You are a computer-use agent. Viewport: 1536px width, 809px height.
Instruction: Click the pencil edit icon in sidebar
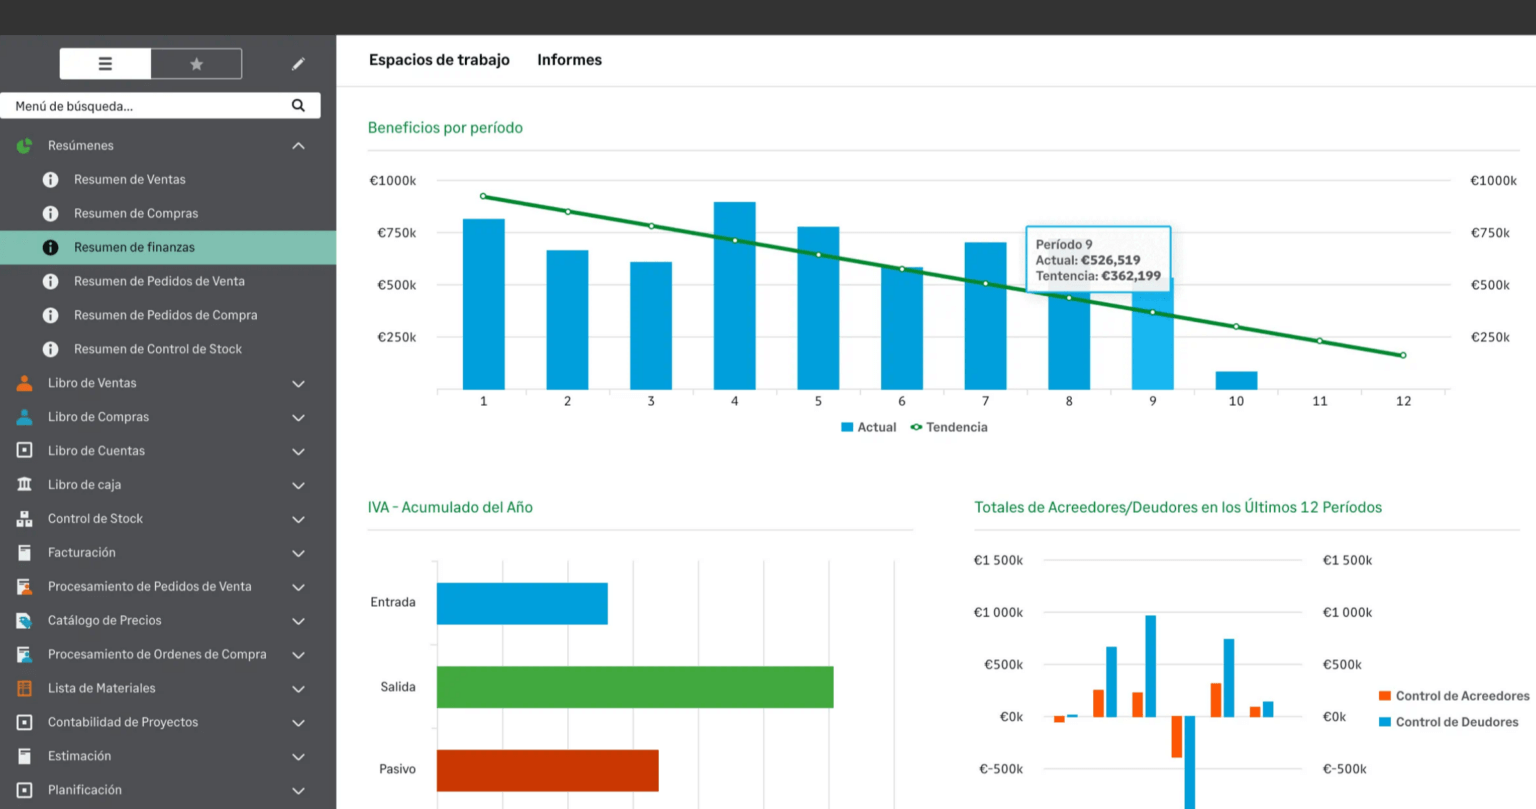[x=298, y=64]
